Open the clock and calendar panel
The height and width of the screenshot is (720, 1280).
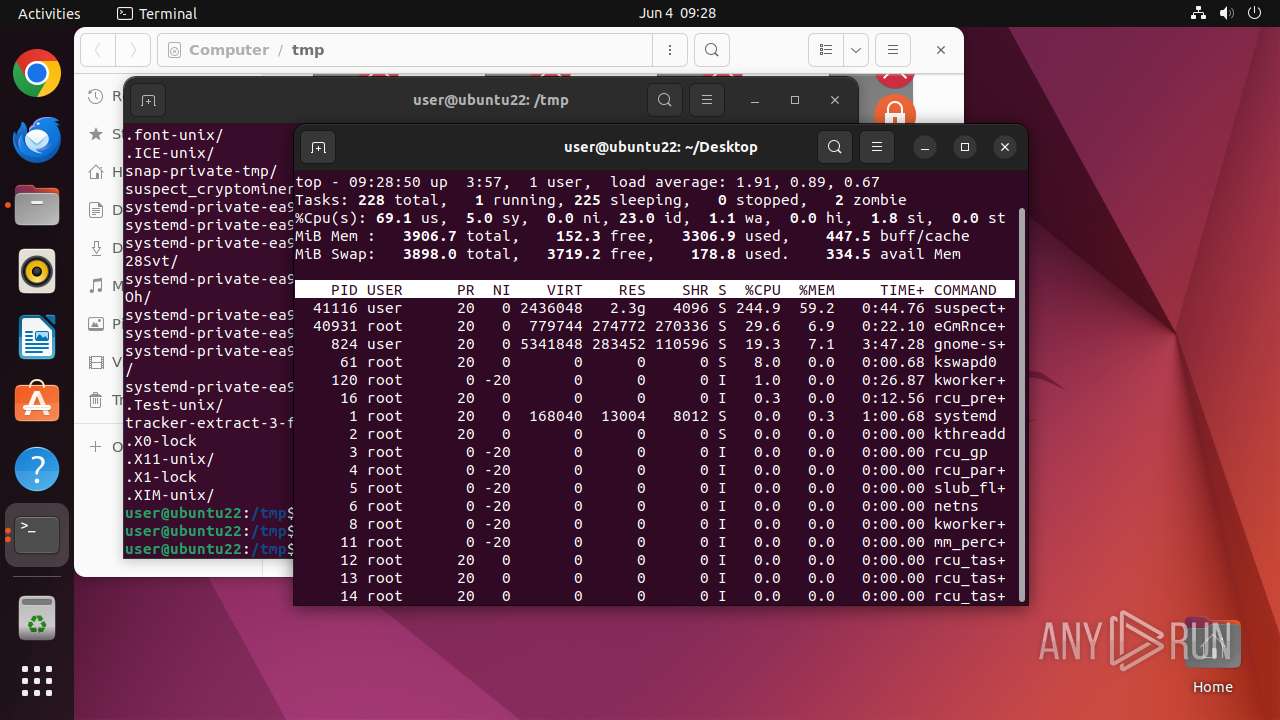pyautogui.click(x=677, y=13)
